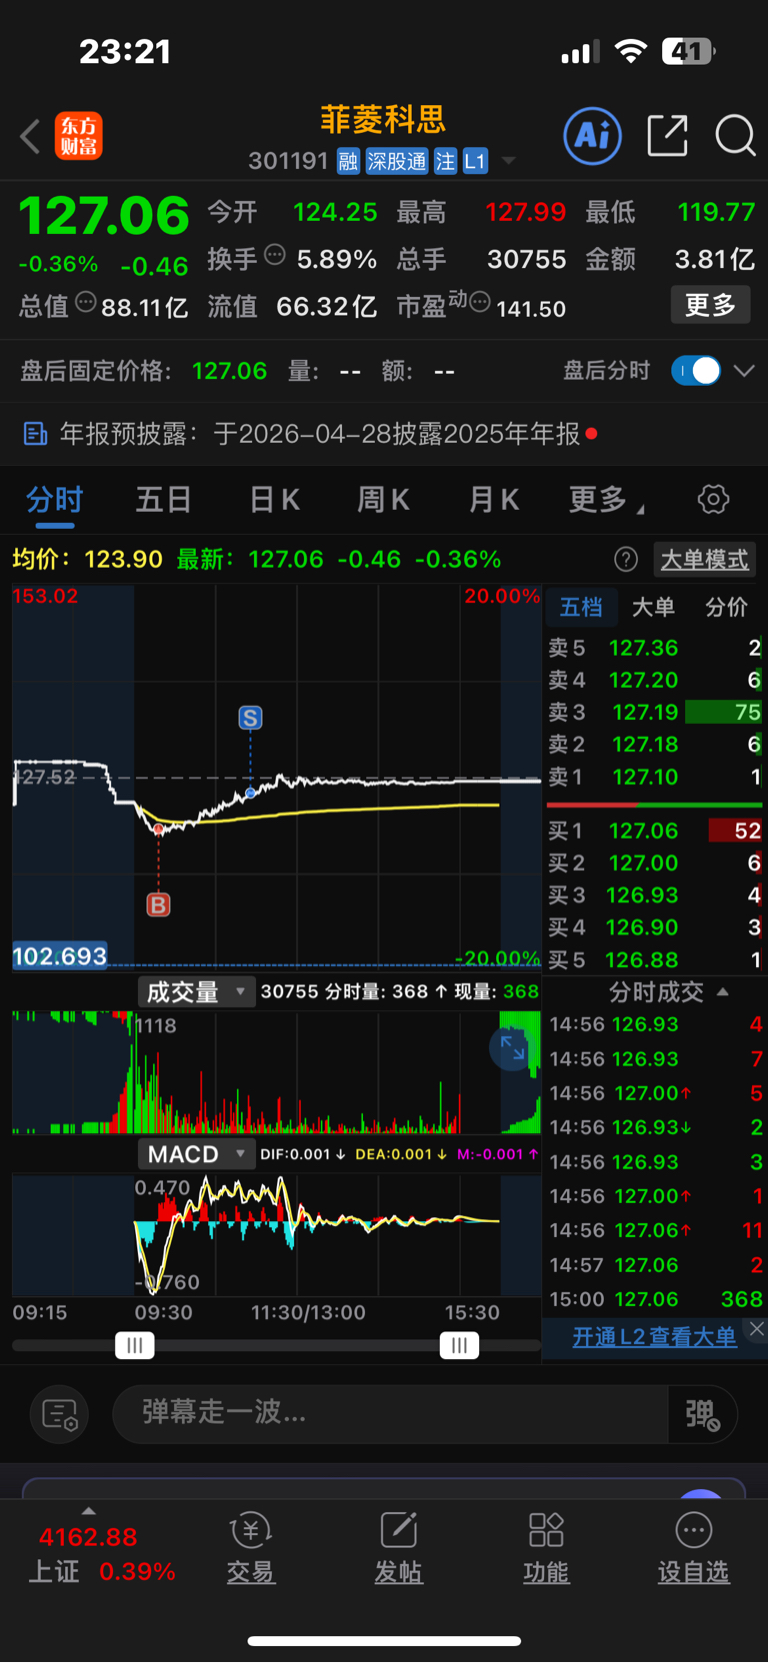Open the 发帖 post icon
Viewport: 768px width, 1663px height.
pos(398,1547)
